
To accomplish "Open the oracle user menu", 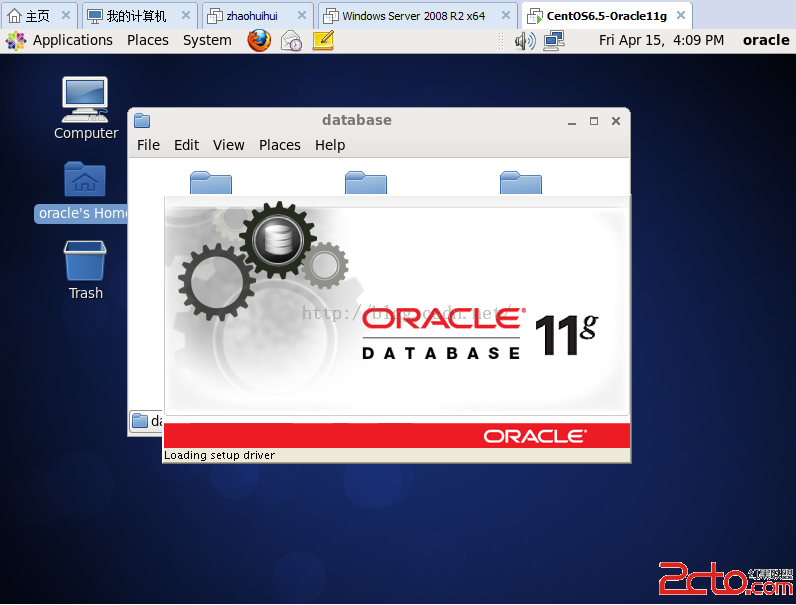I will coord(766,40).
